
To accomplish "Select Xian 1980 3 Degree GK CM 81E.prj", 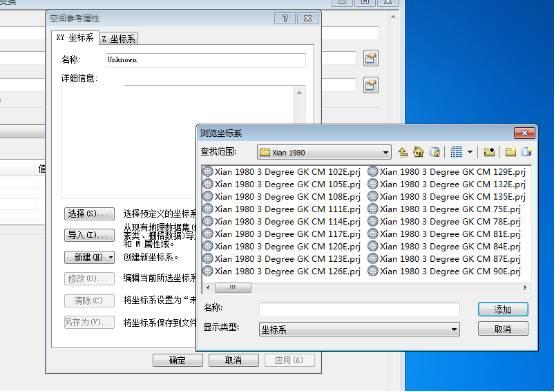I will pos(444,234).
